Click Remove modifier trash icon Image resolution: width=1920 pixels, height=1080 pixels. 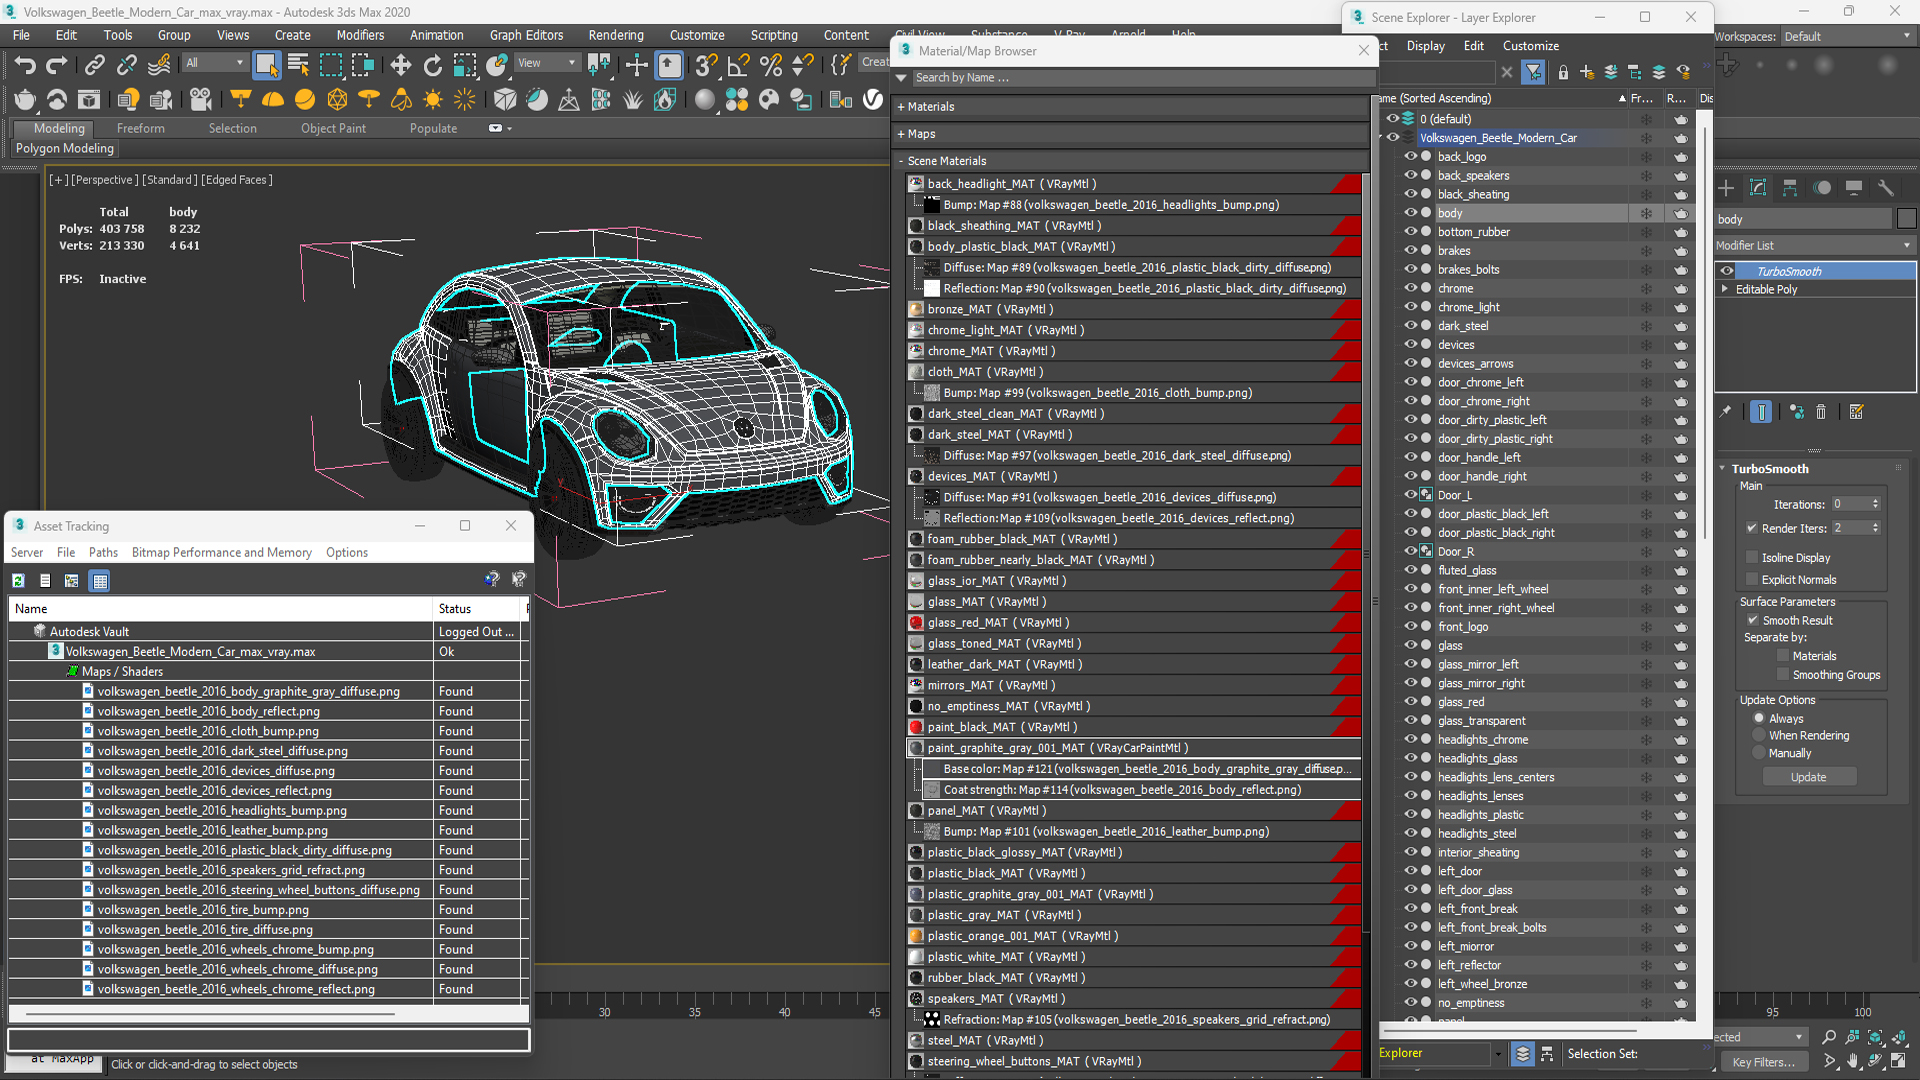tap(1821, 412)
